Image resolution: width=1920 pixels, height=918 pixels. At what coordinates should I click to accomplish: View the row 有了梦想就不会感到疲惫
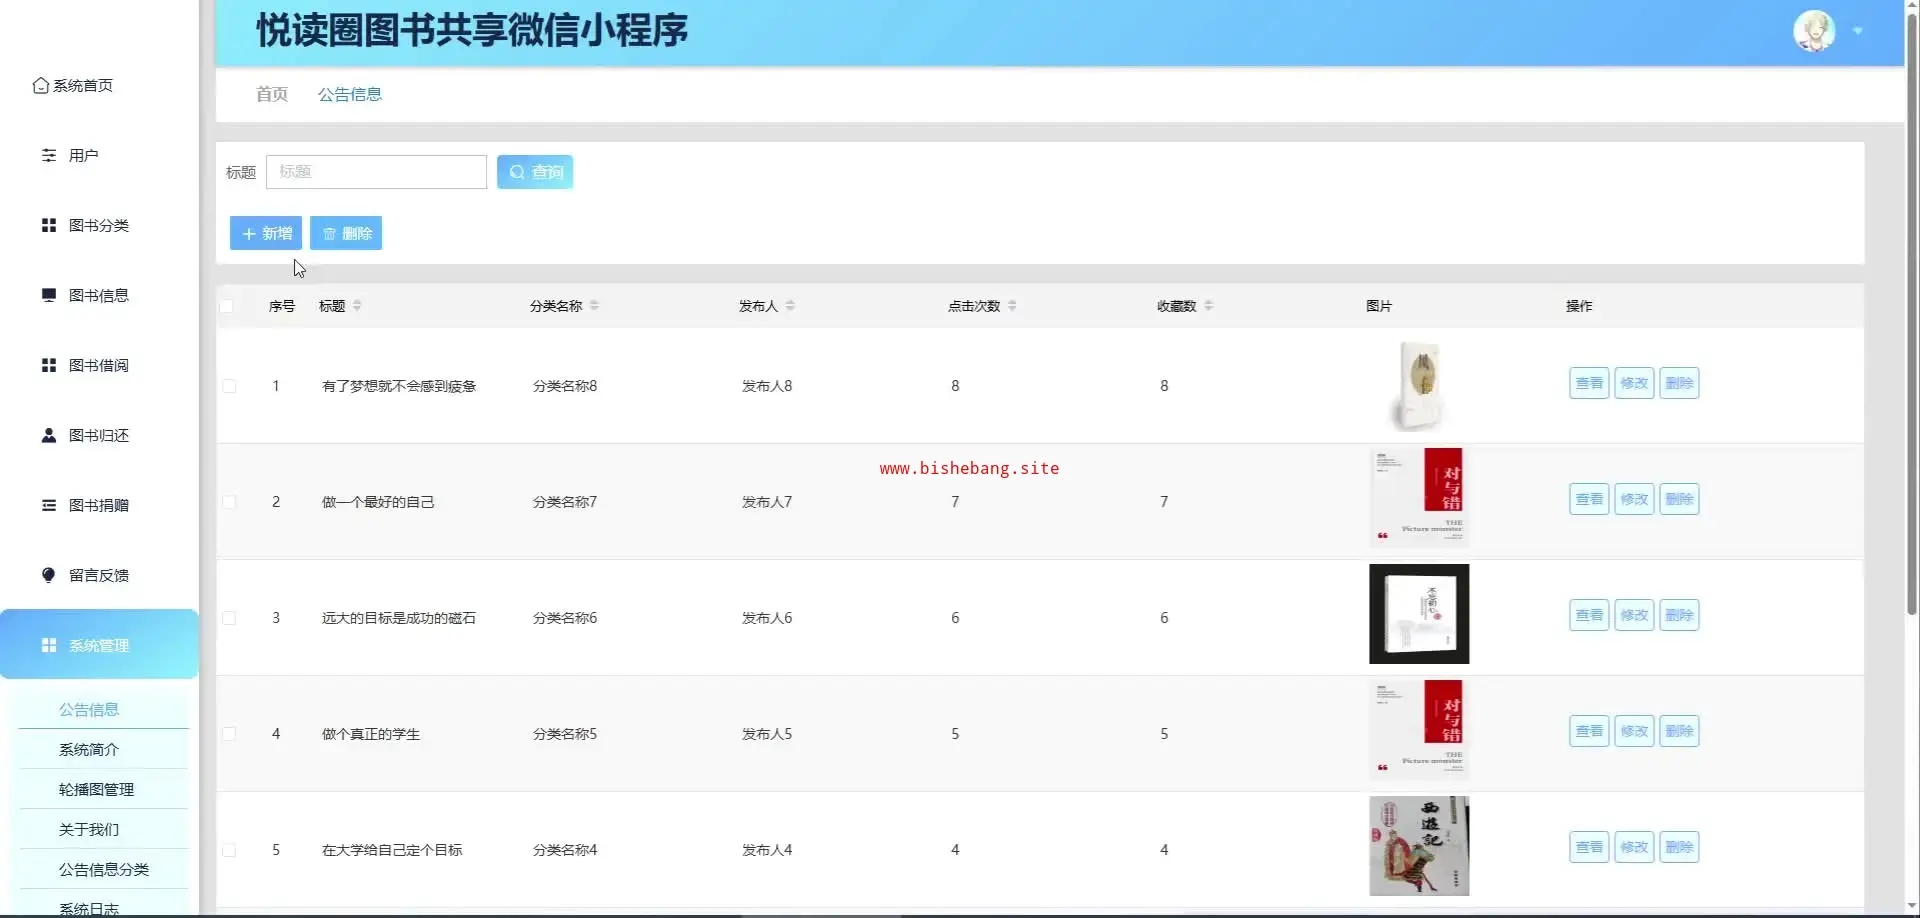1589,383
